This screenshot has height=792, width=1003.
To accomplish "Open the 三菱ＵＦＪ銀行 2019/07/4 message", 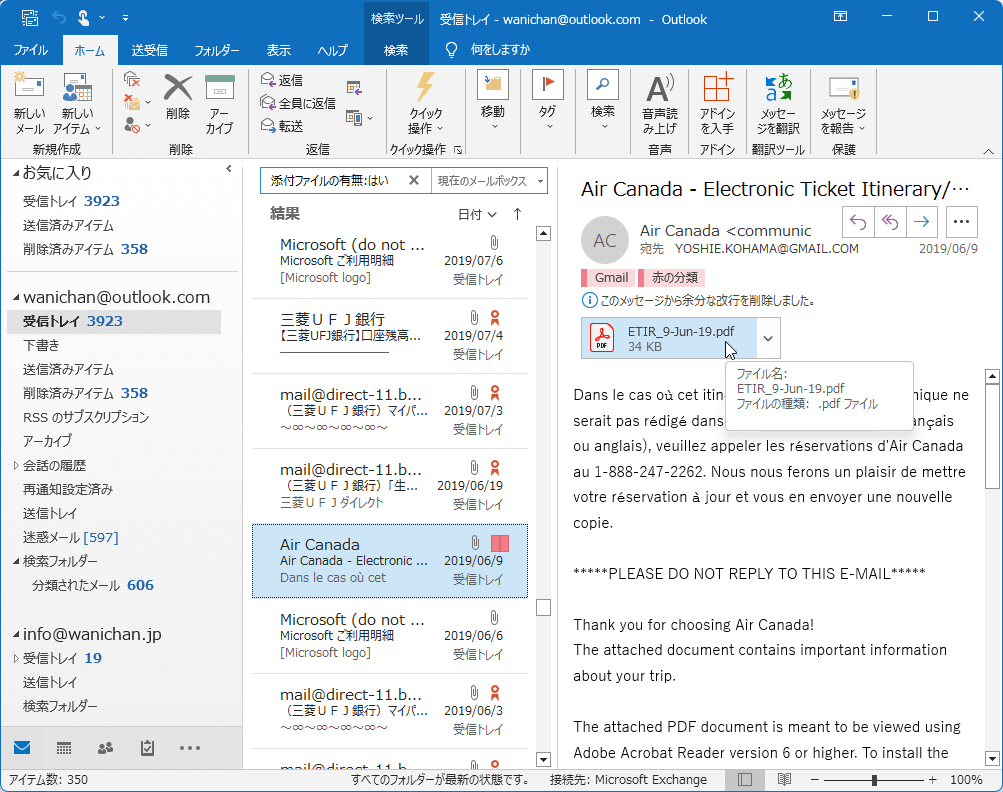I will coord(390,336).
